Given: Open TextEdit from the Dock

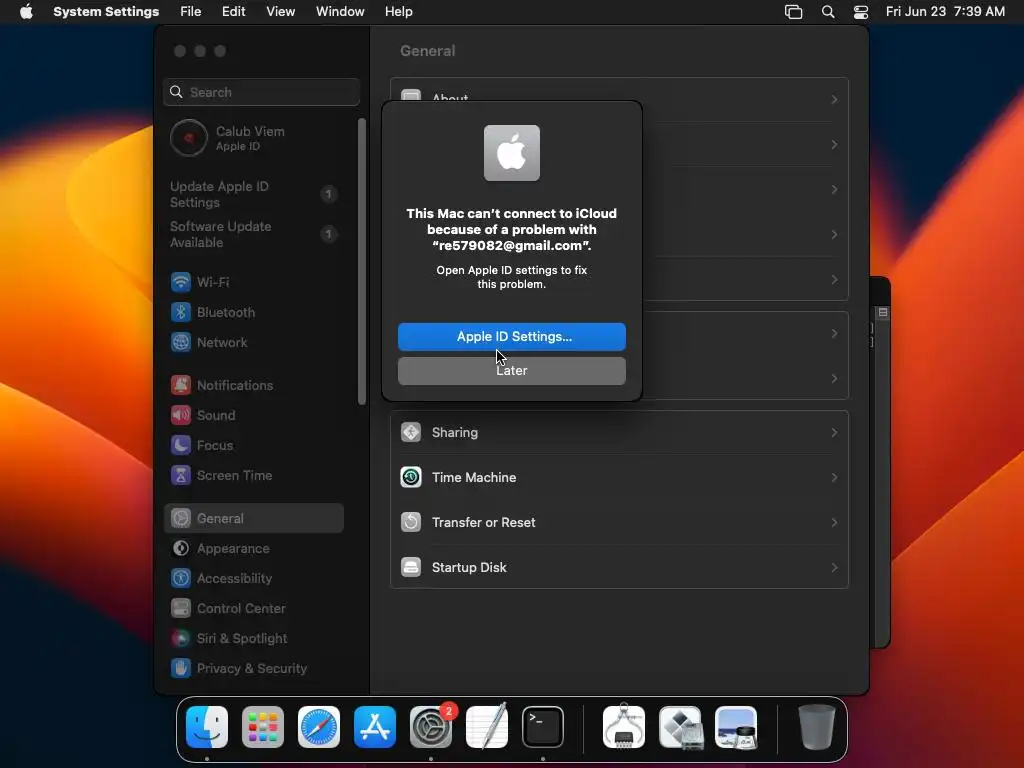Looking at the screenshot, I should 487,726.
